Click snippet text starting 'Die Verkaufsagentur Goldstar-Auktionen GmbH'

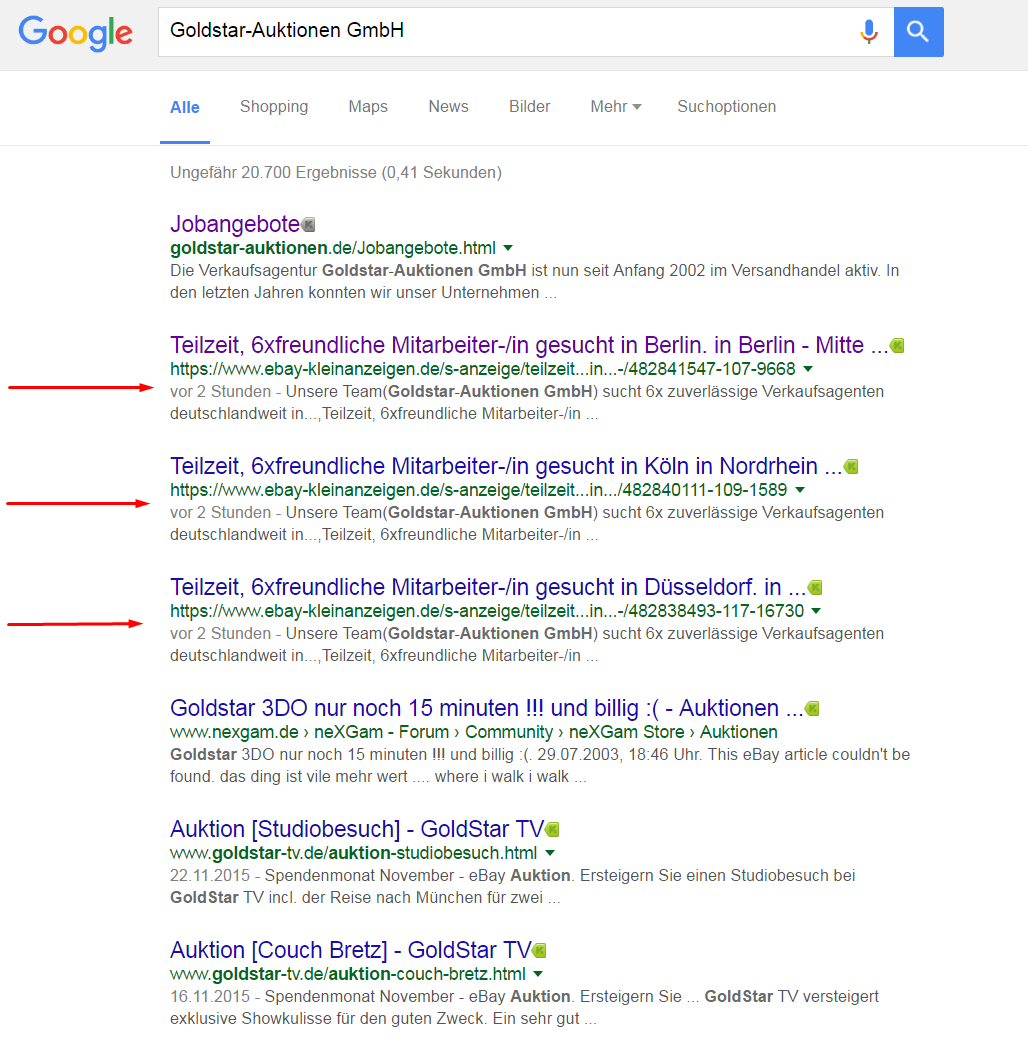coord(535,281)
